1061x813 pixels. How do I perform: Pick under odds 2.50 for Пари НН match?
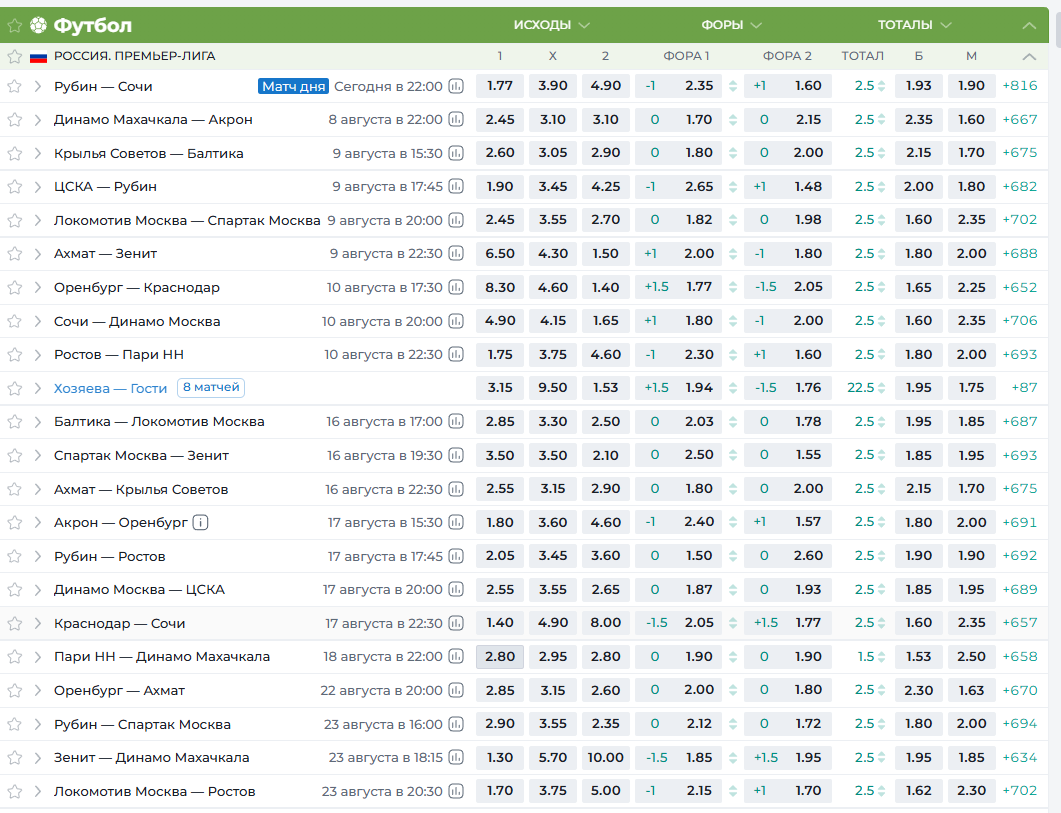click(972, 657)
